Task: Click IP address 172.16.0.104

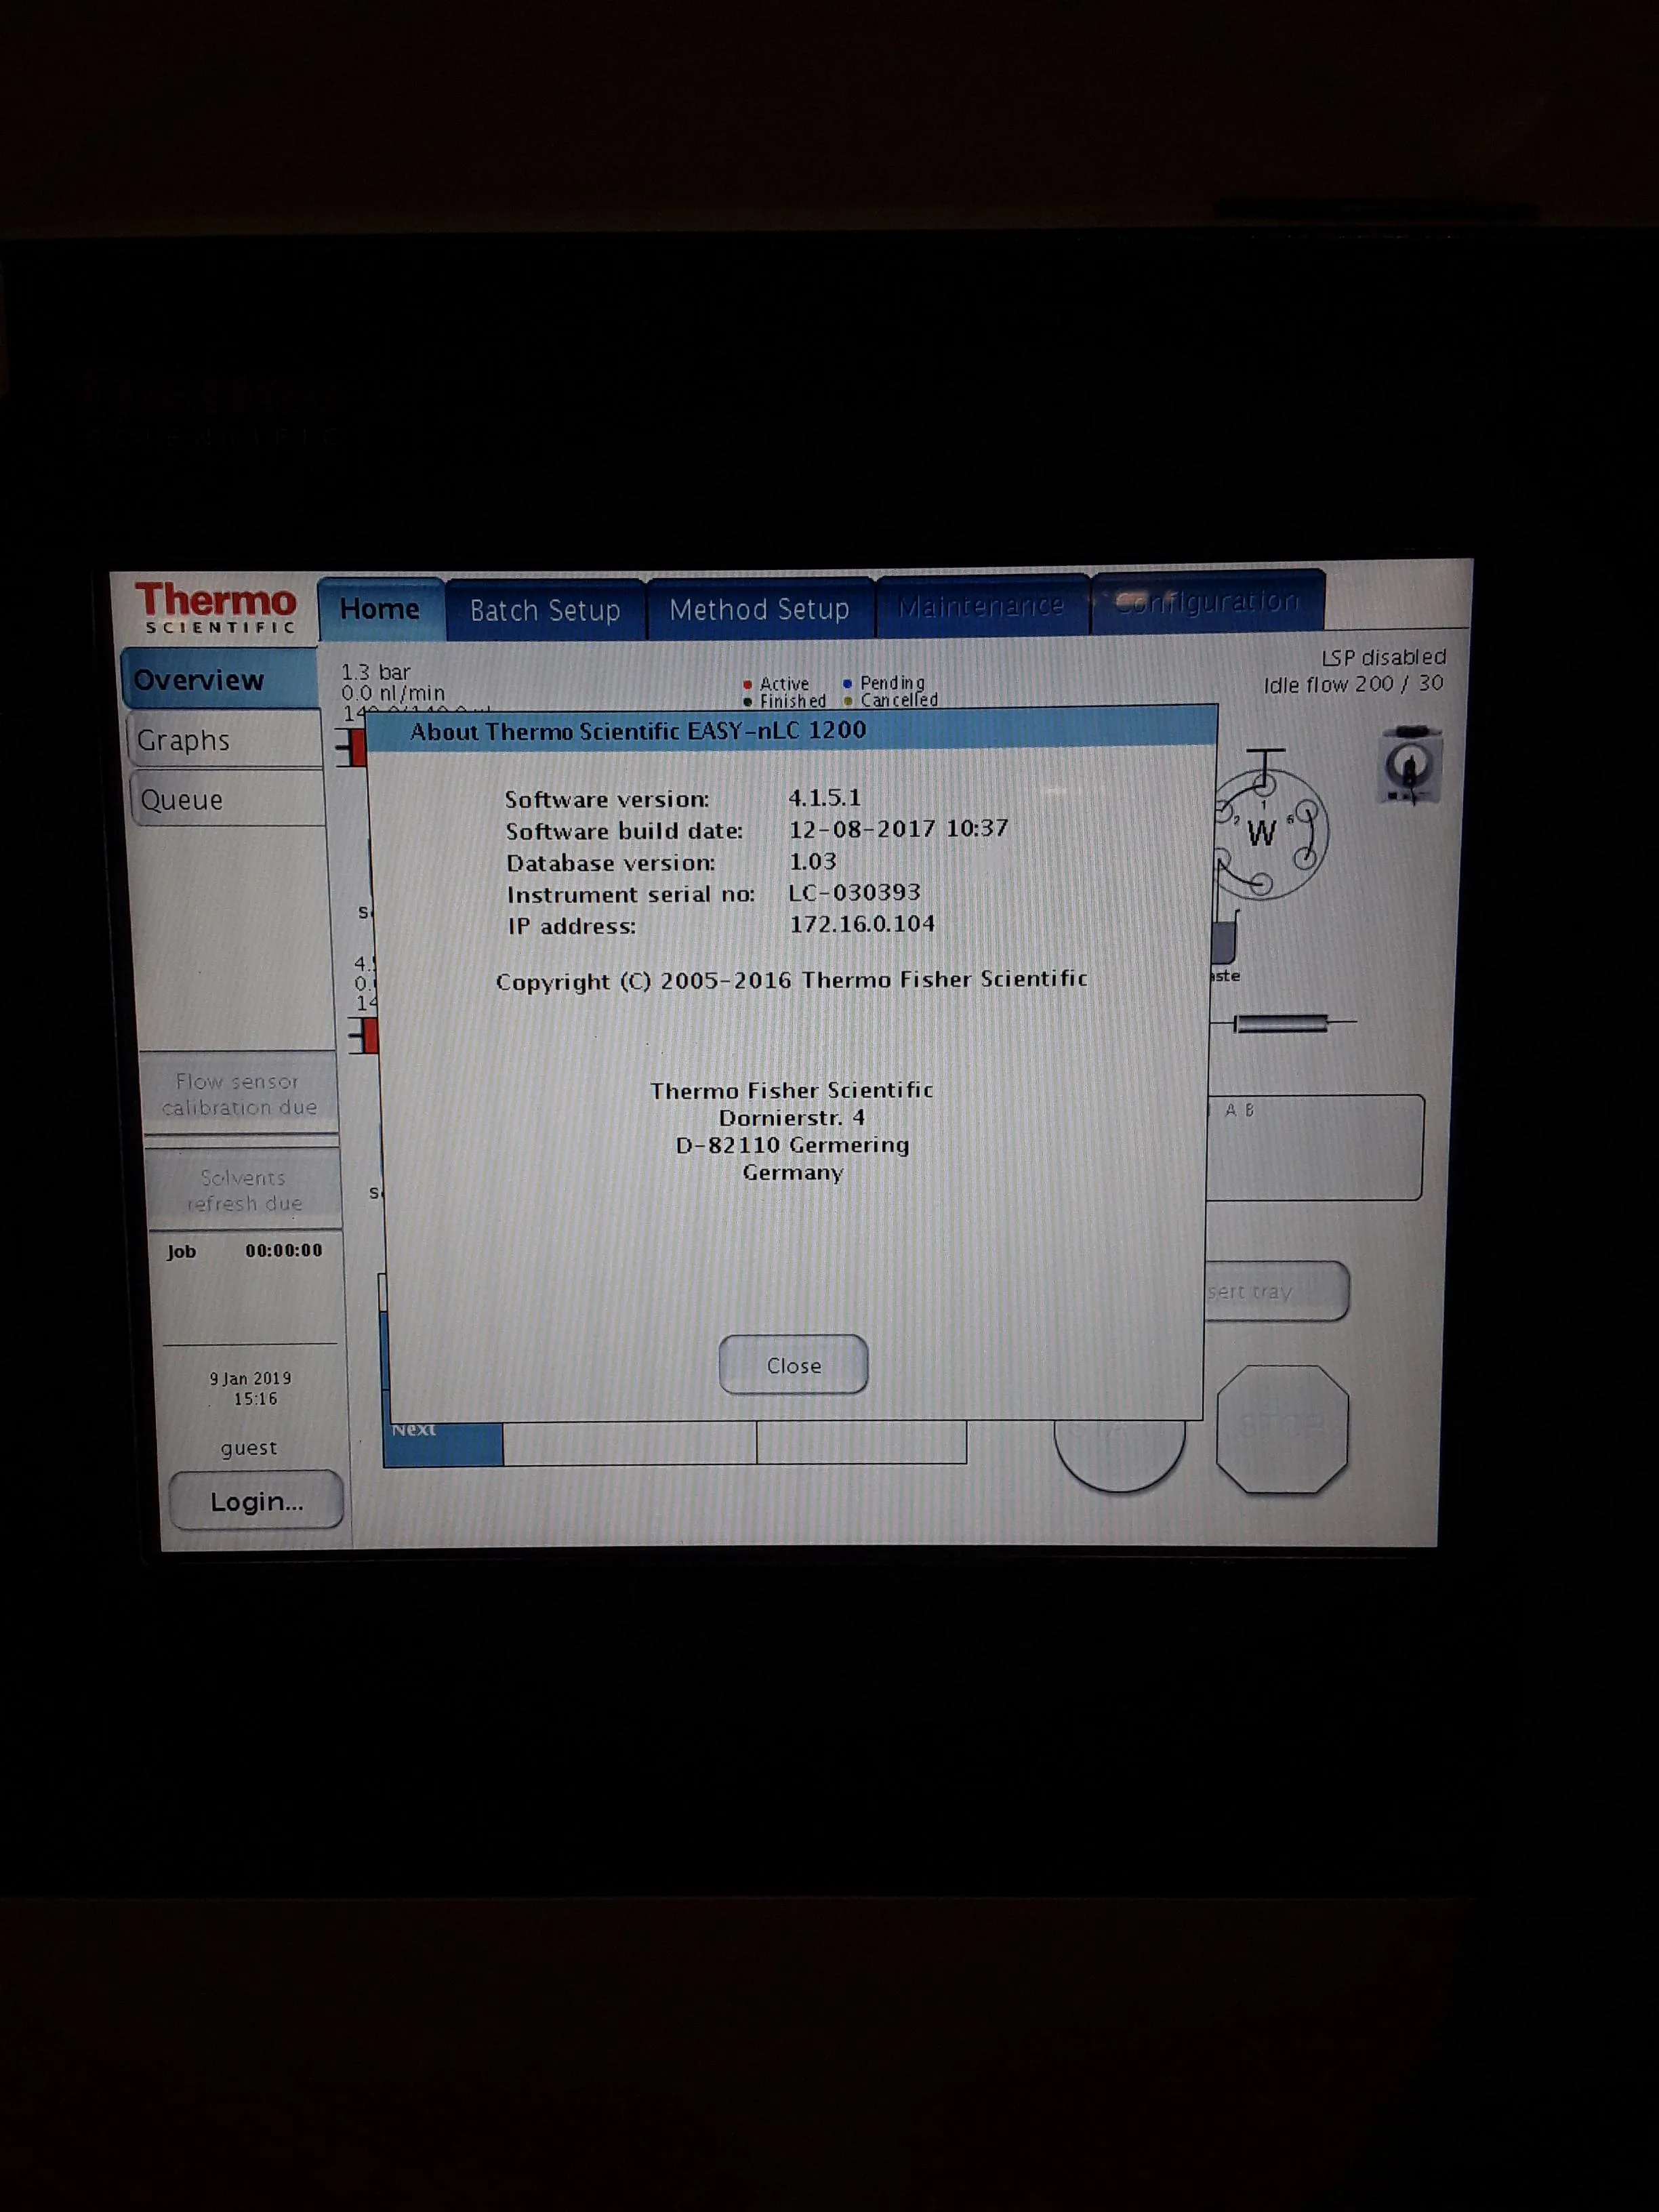Action: coord(862,923)
